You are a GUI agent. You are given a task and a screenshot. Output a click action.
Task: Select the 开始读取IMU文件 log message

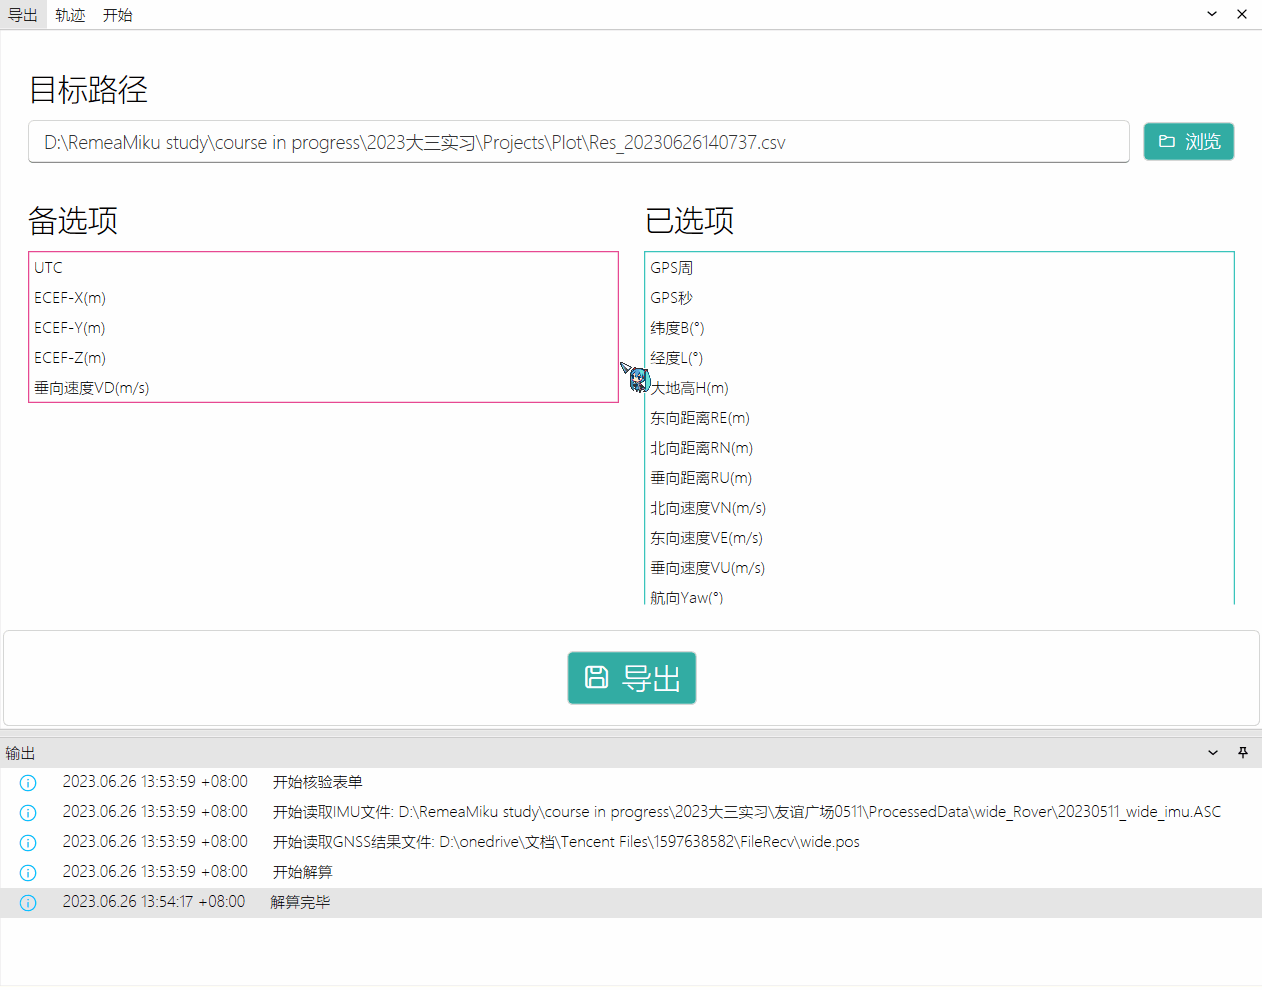tap(747, 812)
